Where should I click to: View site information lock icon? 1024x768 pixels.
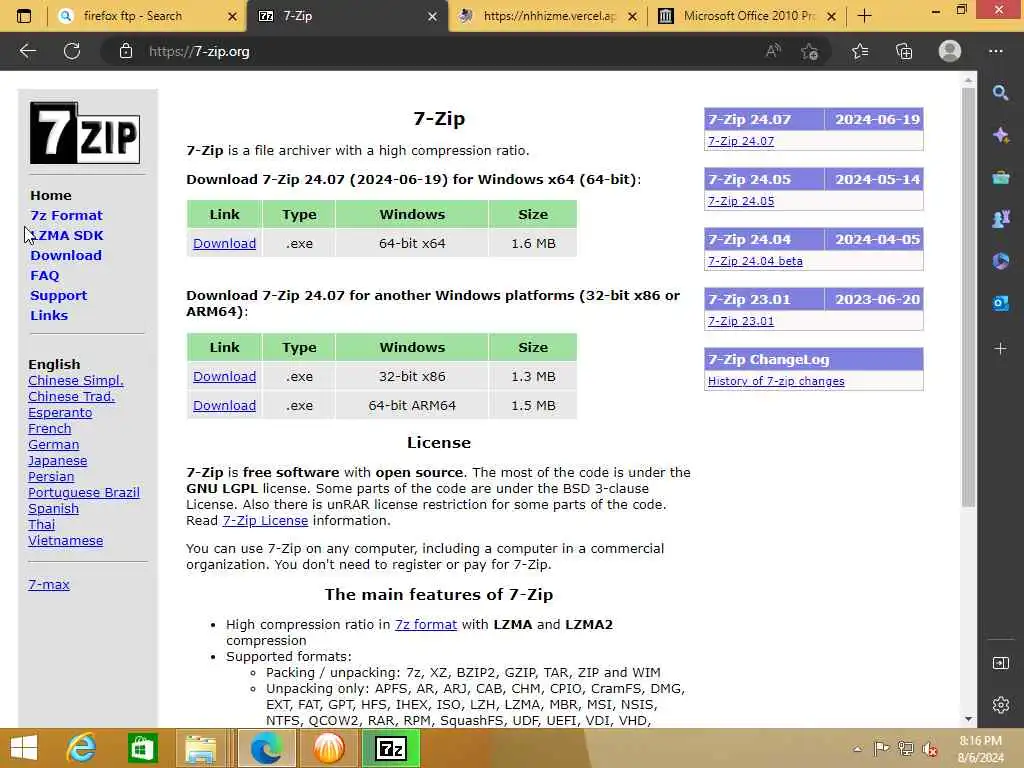coord(126,51)
